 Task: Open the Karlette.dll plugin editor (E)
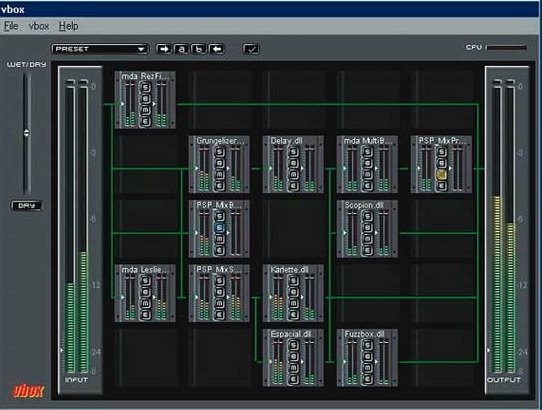(293, 315)
